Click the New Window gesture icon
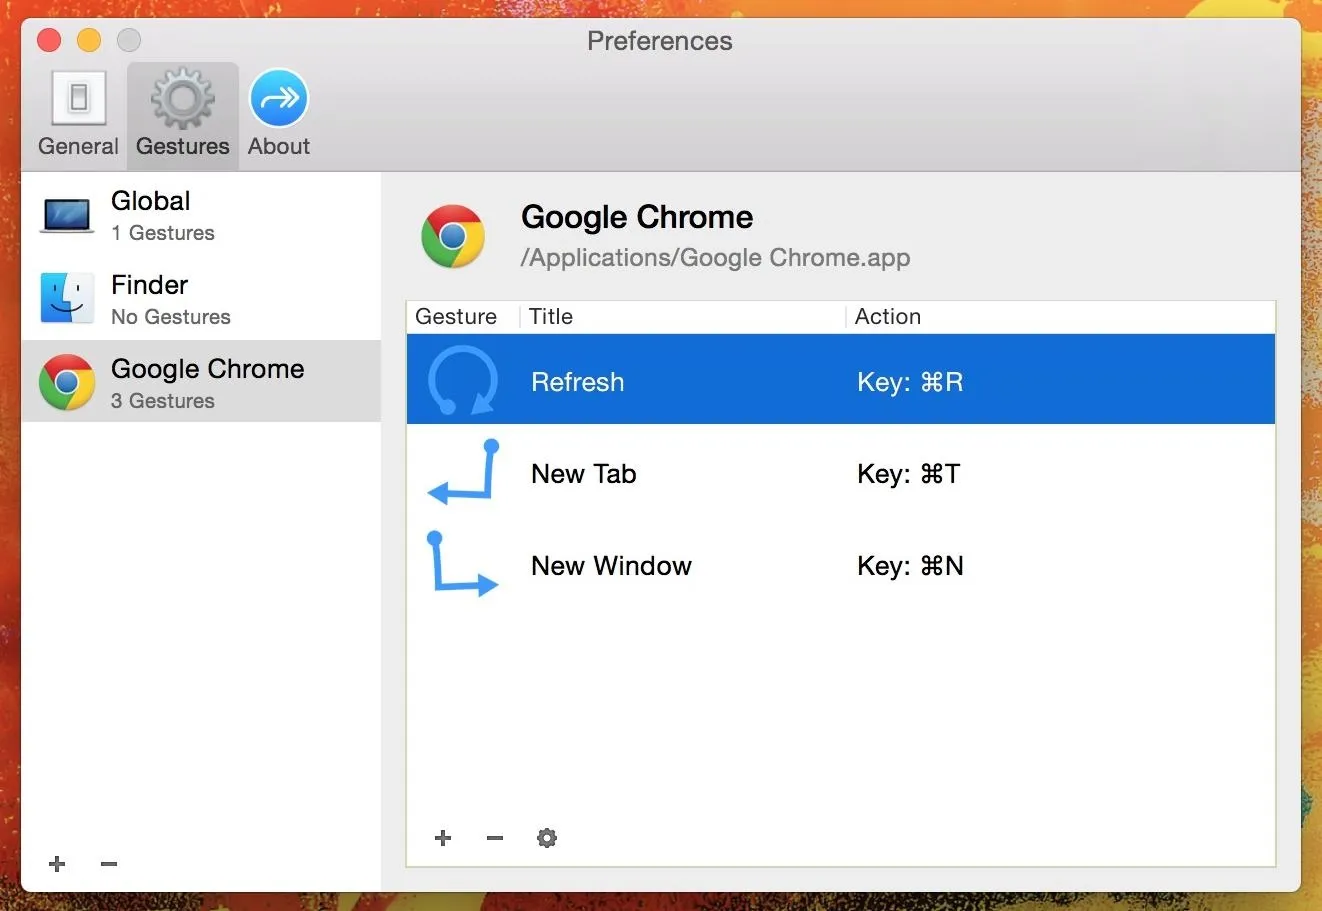Image resolution: width=1322 pixels, height=911 pixels. pos(462,564)
